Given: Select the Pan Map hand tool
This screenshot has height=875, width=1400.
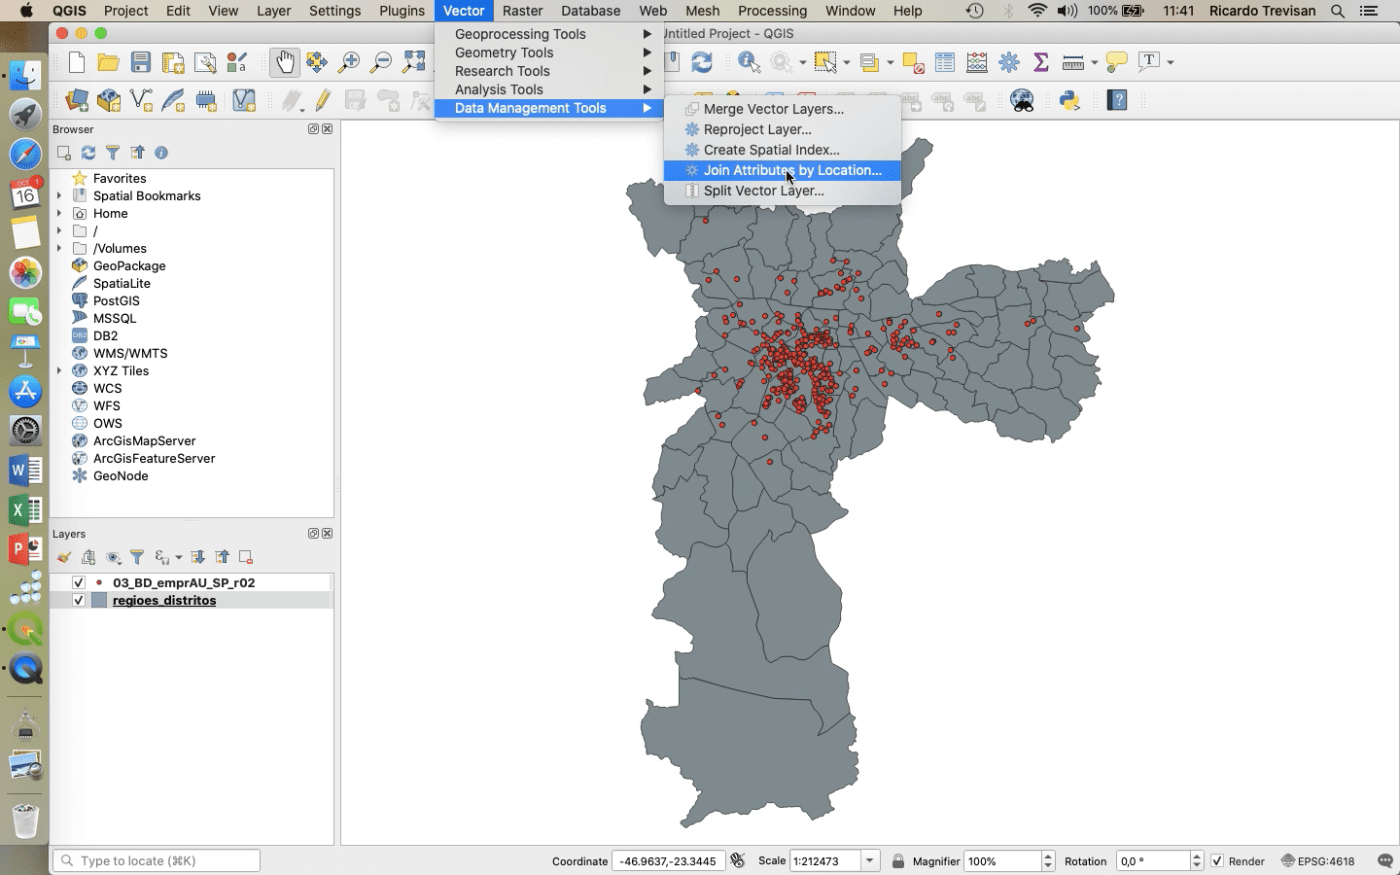Looking at the screenshot, I should (x=285, y=63).
